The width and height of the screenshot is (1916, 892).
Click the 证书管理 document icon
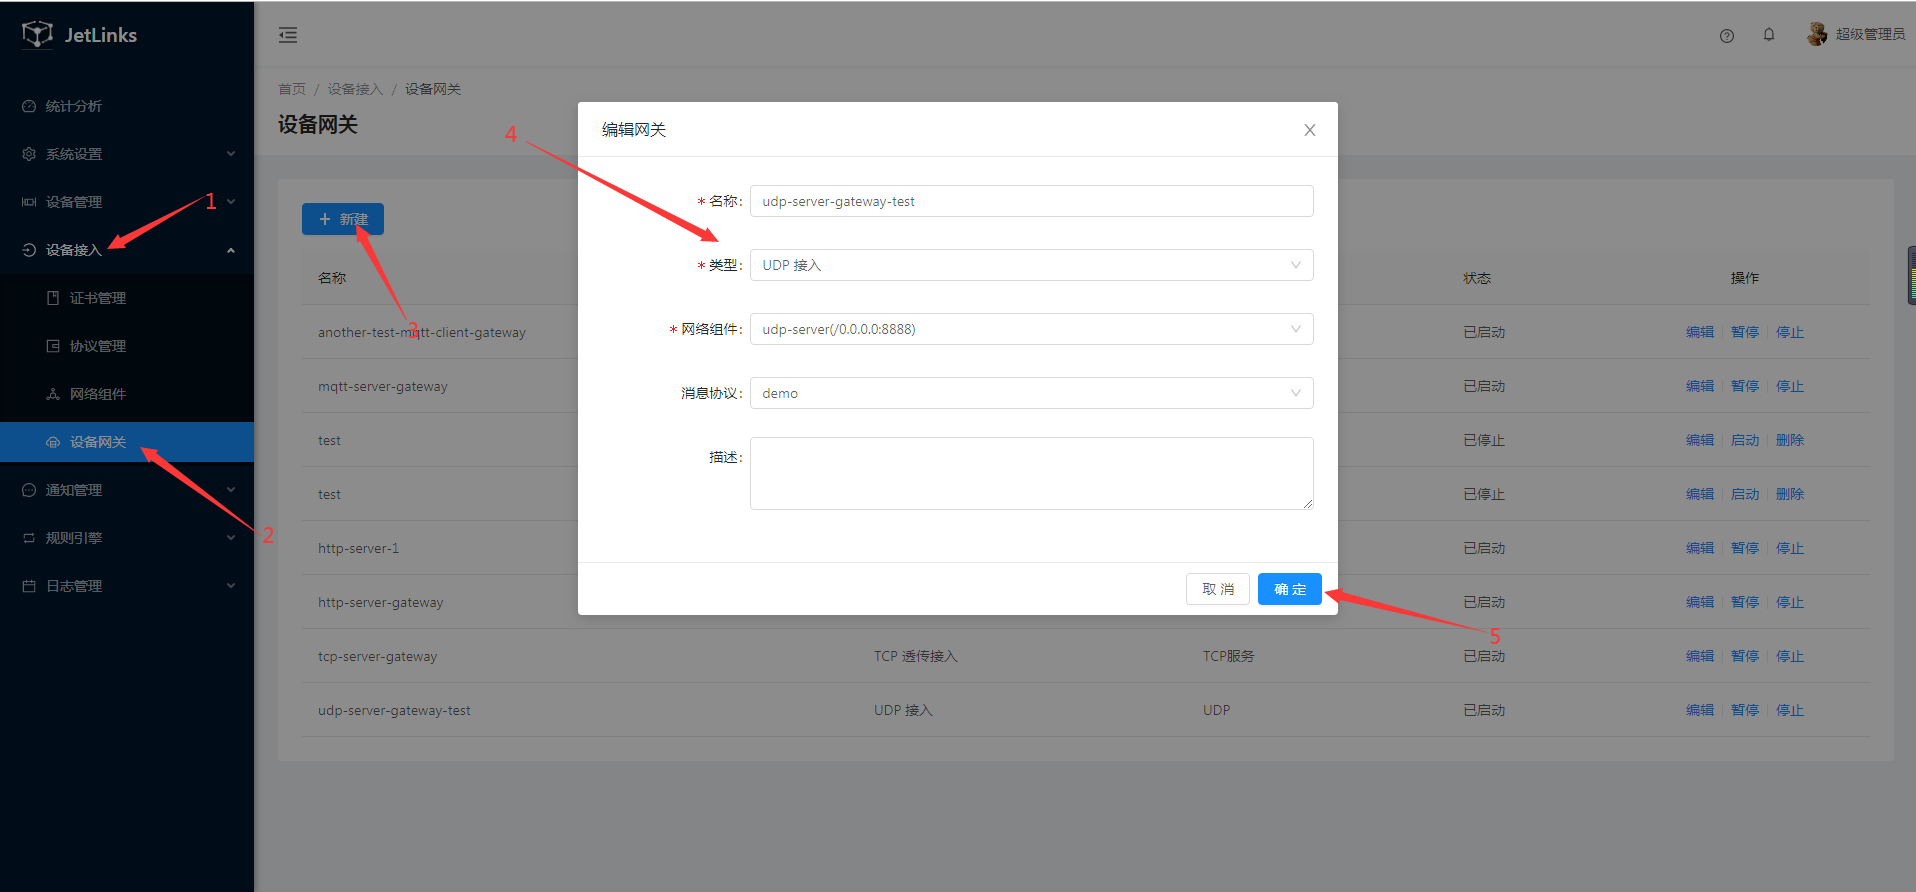53,298
